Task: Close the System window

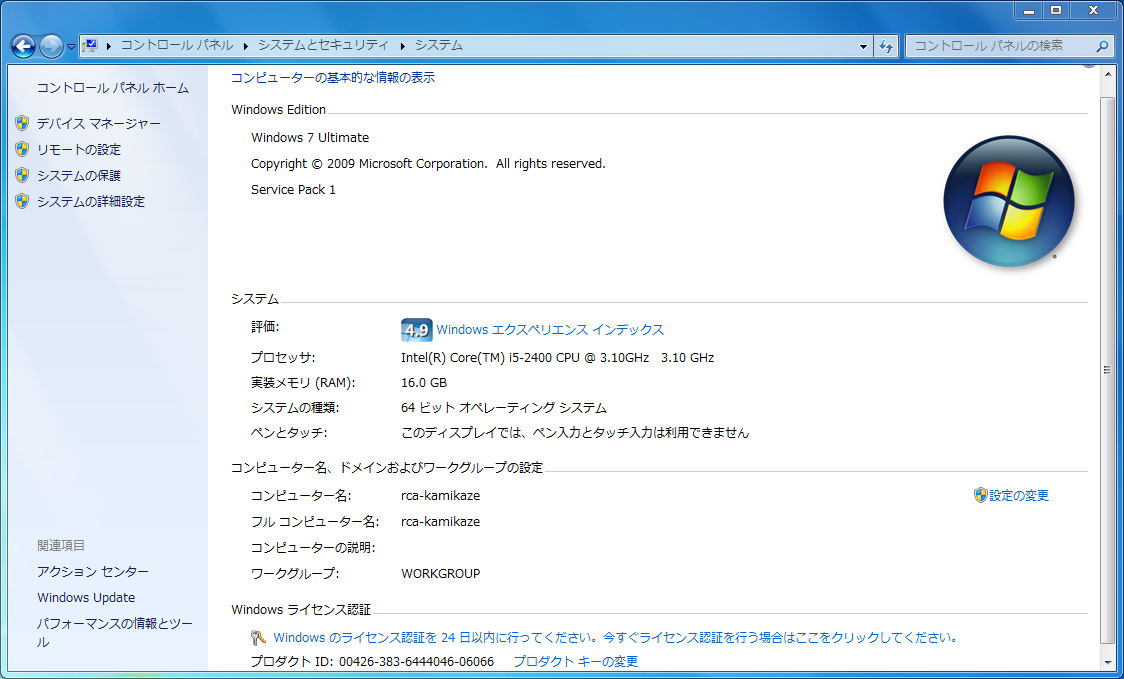Action: tap(1094, 10)
